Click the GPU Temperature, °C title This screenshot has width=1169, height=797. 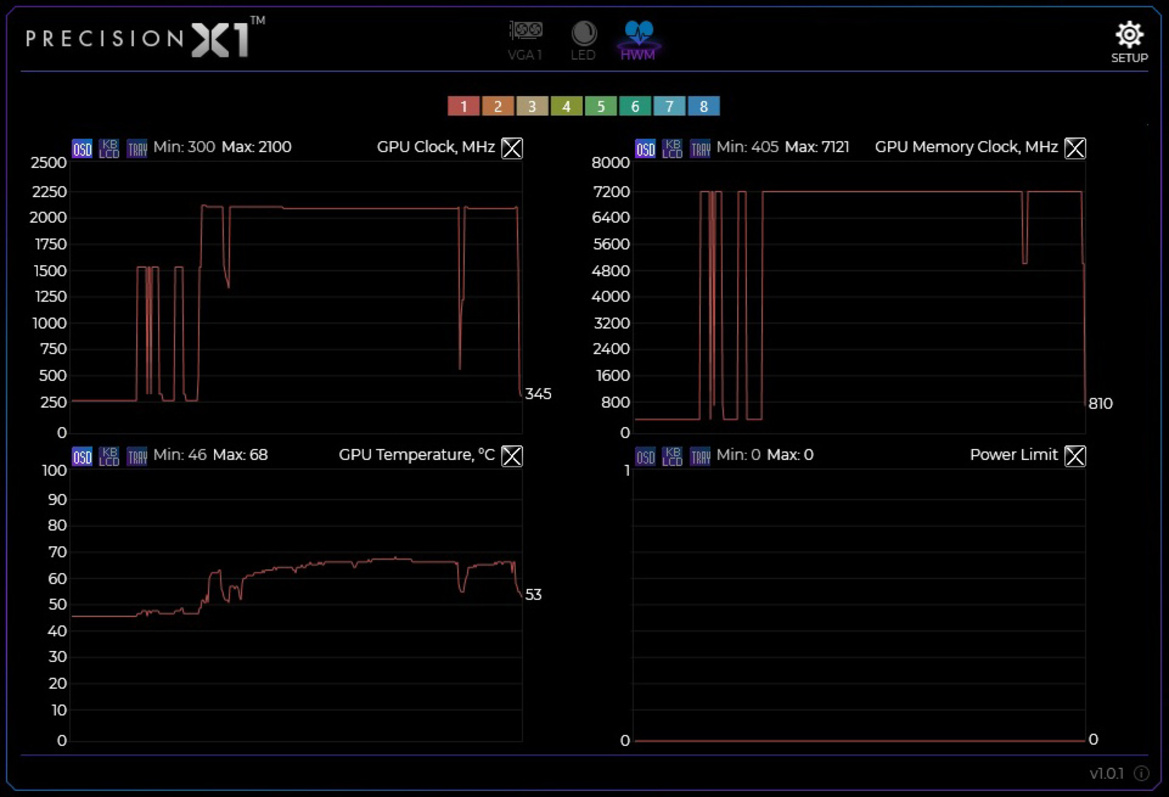click(417, 455)
